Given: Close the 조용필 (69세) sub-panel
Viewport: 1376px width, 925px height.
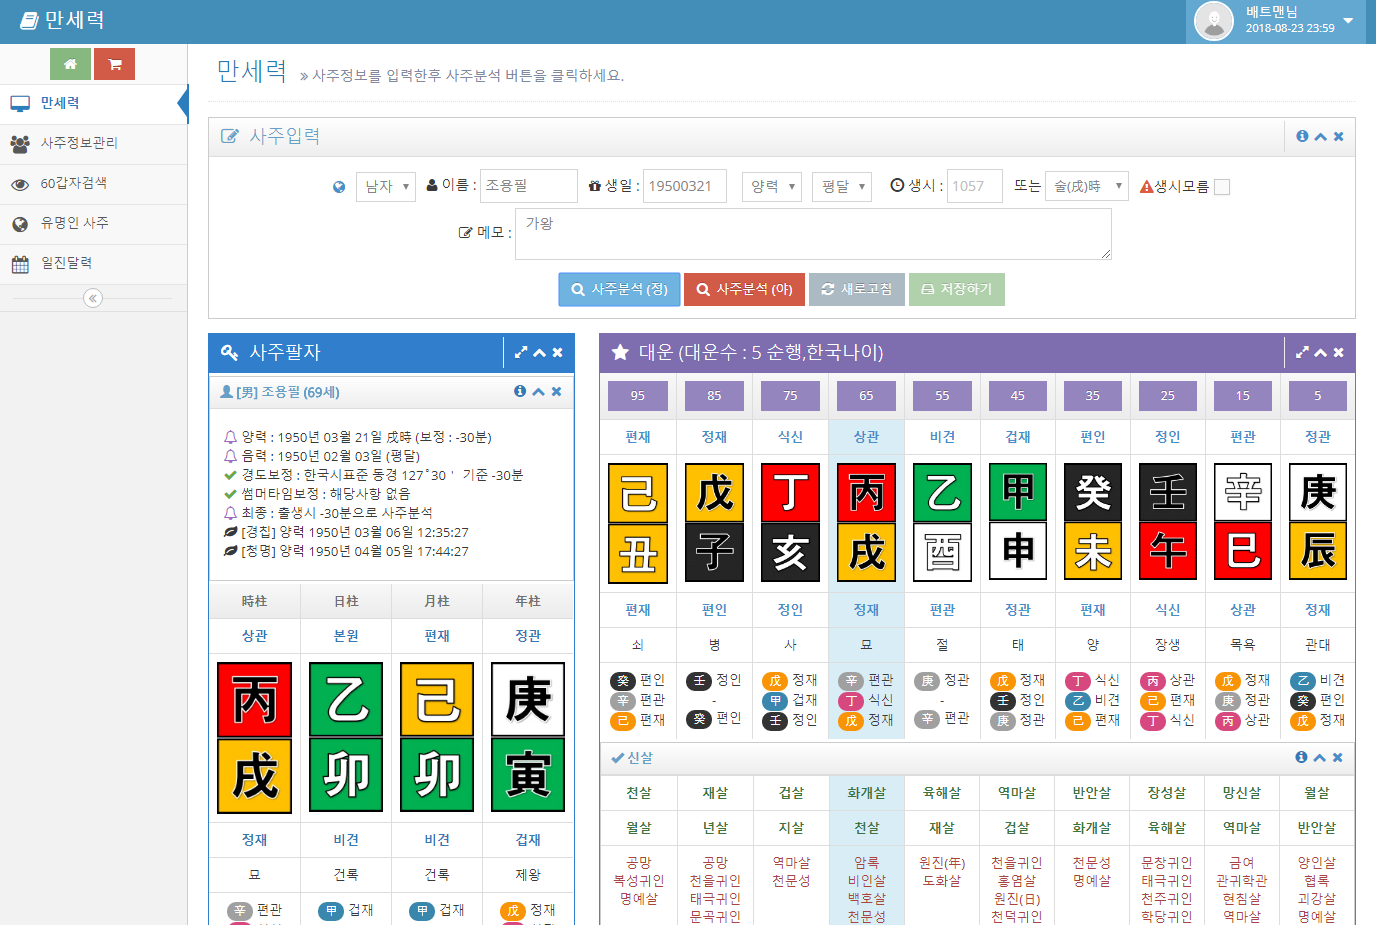Looking at the screenshot, I should point(556,391).
